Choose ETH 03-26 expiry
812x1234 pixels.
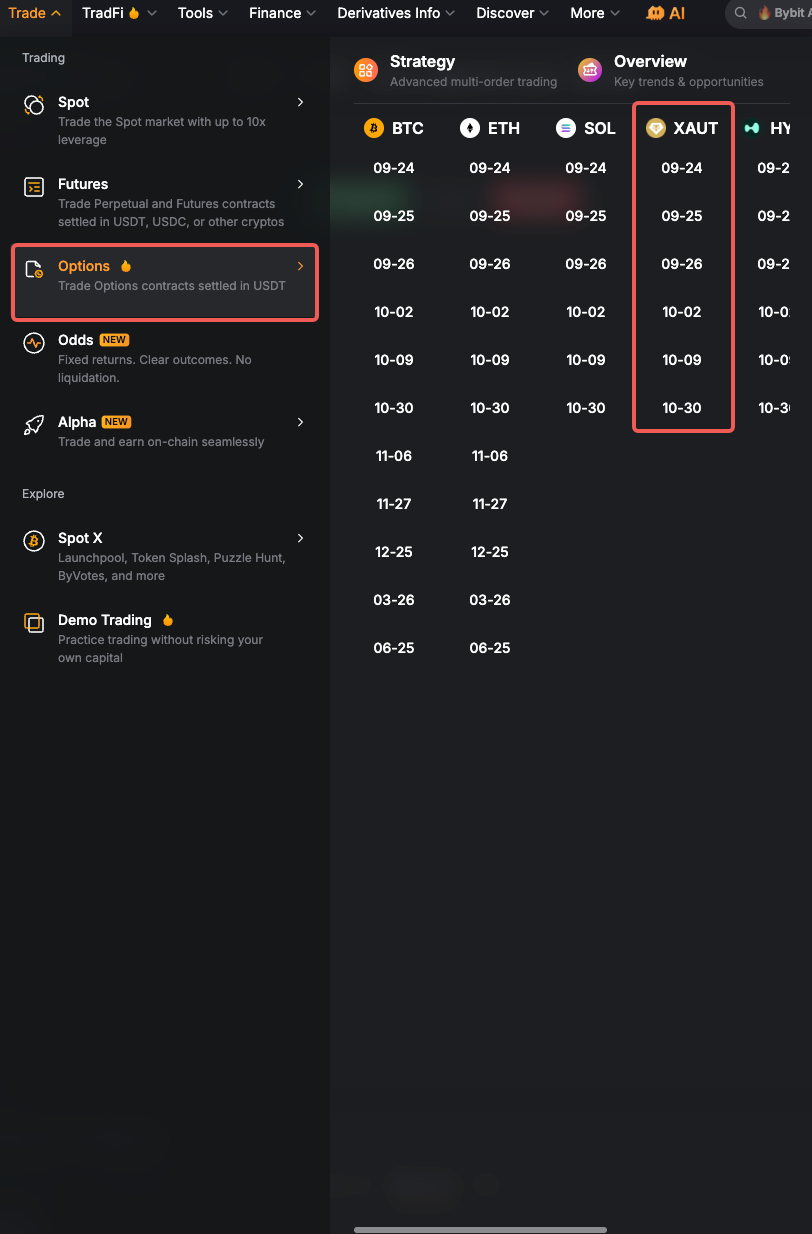[490, 600]
